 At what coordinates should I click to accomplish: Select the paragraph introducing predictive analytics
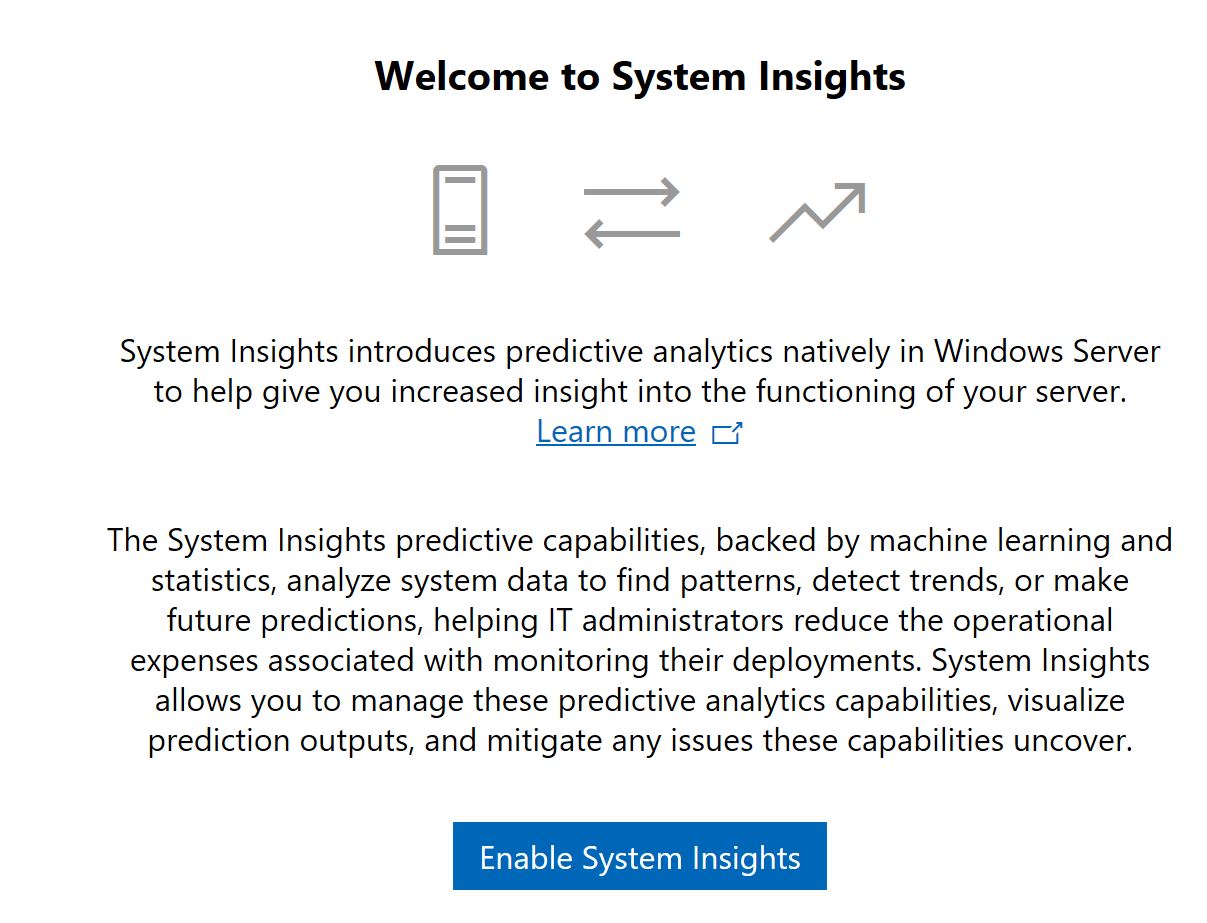(x=640, y=372)
